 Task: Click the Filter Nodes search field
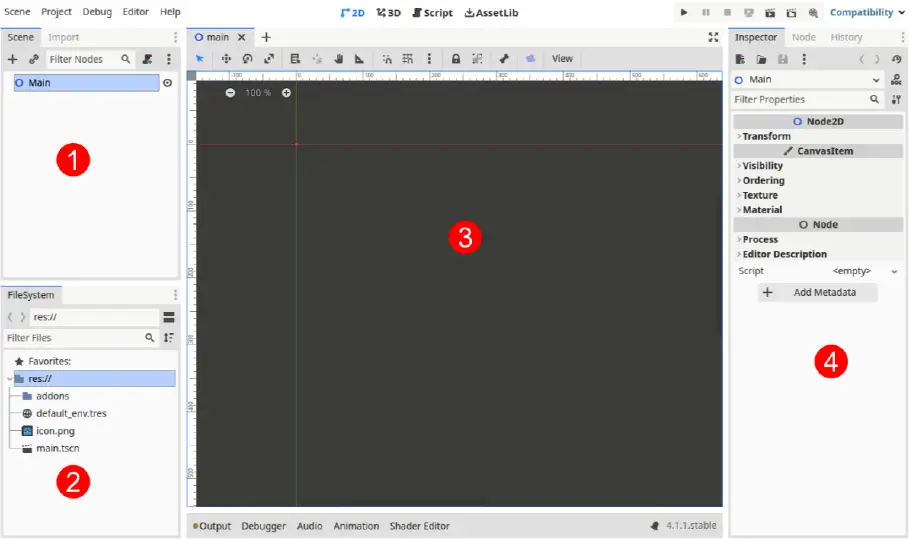pos(84,60)
